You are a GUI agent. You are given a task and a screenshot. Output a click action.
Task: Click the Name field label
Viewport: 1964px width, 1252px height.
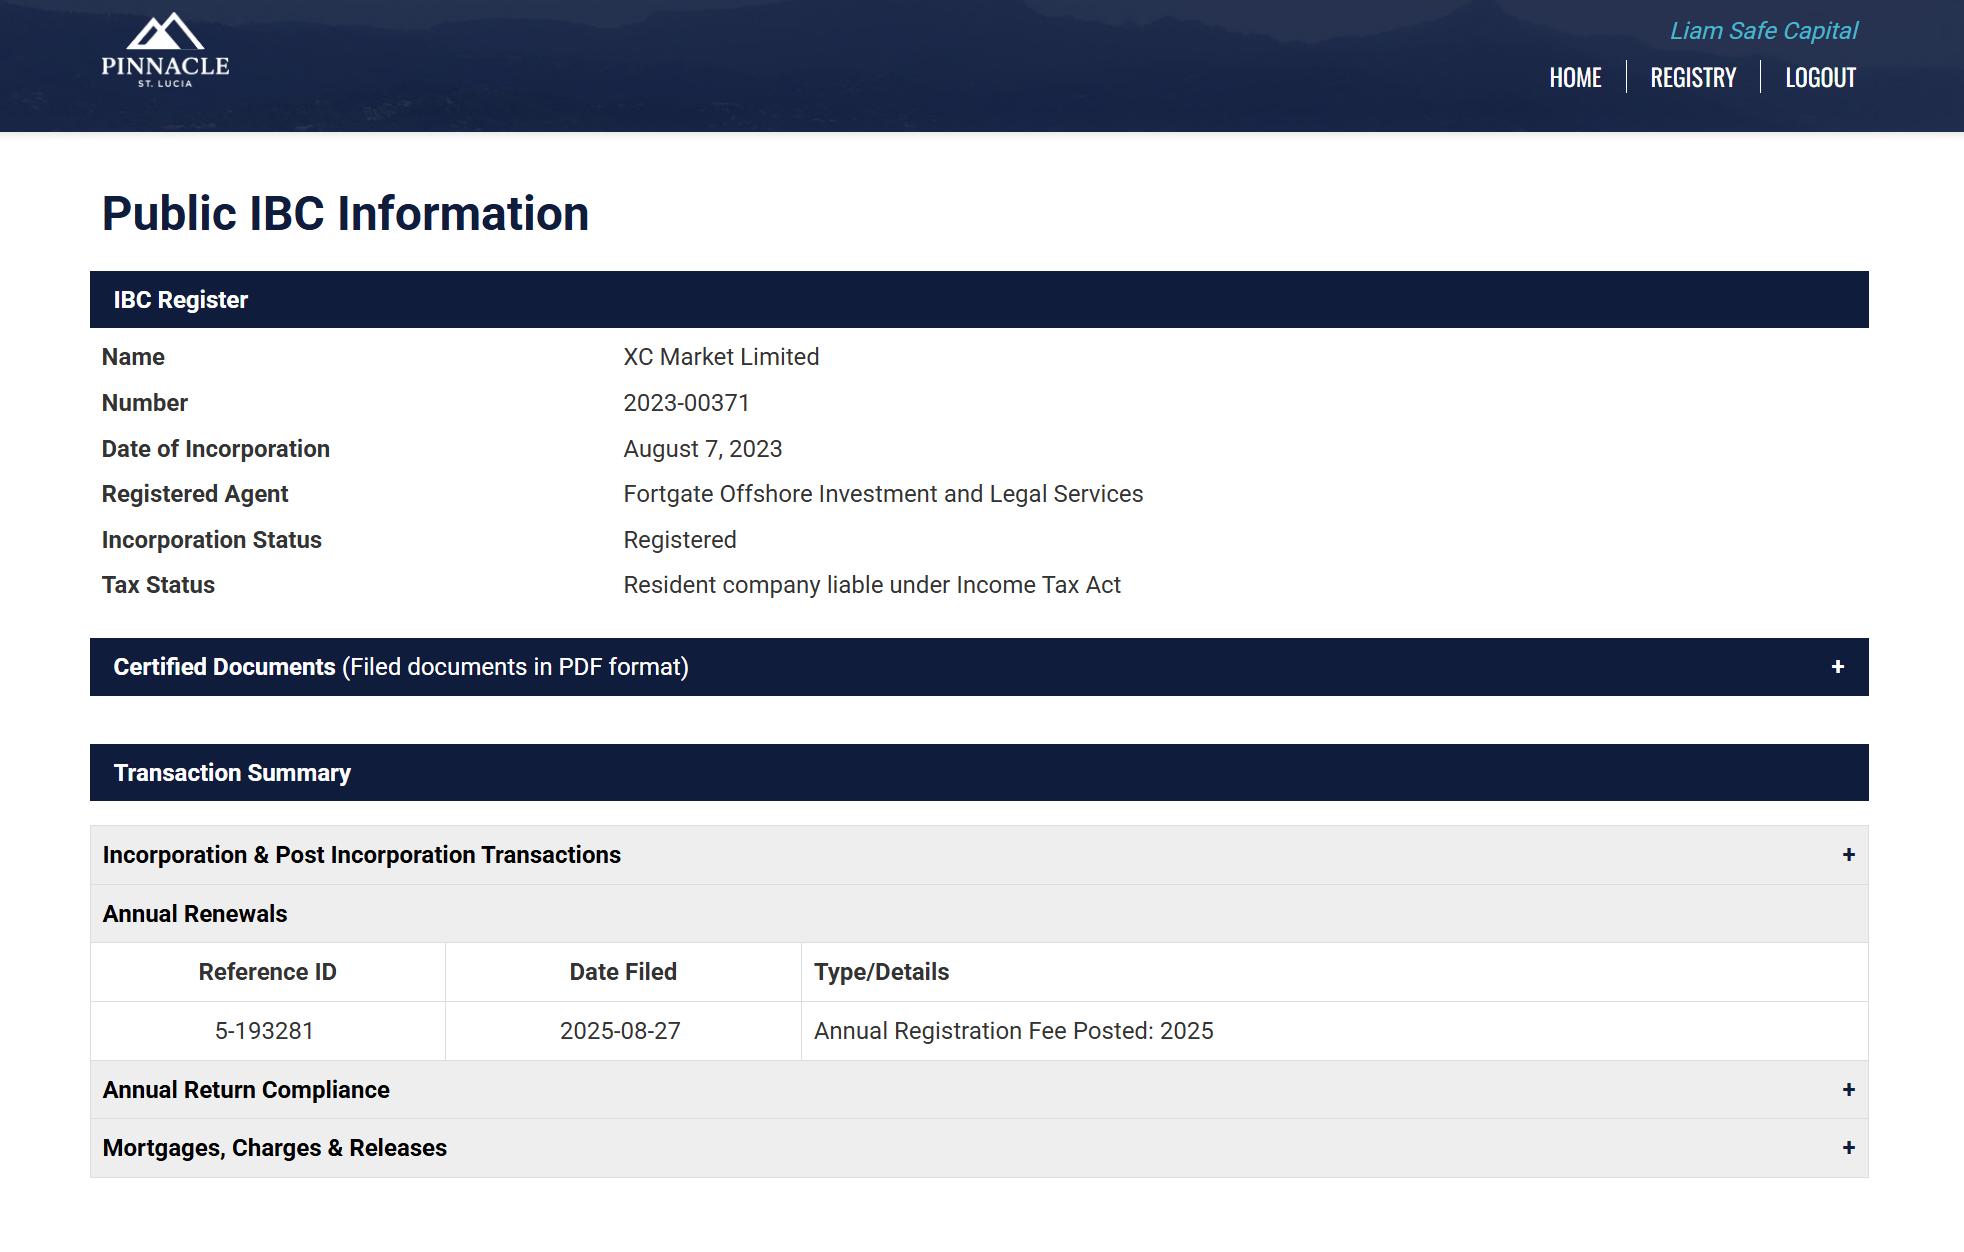[133, 357]
